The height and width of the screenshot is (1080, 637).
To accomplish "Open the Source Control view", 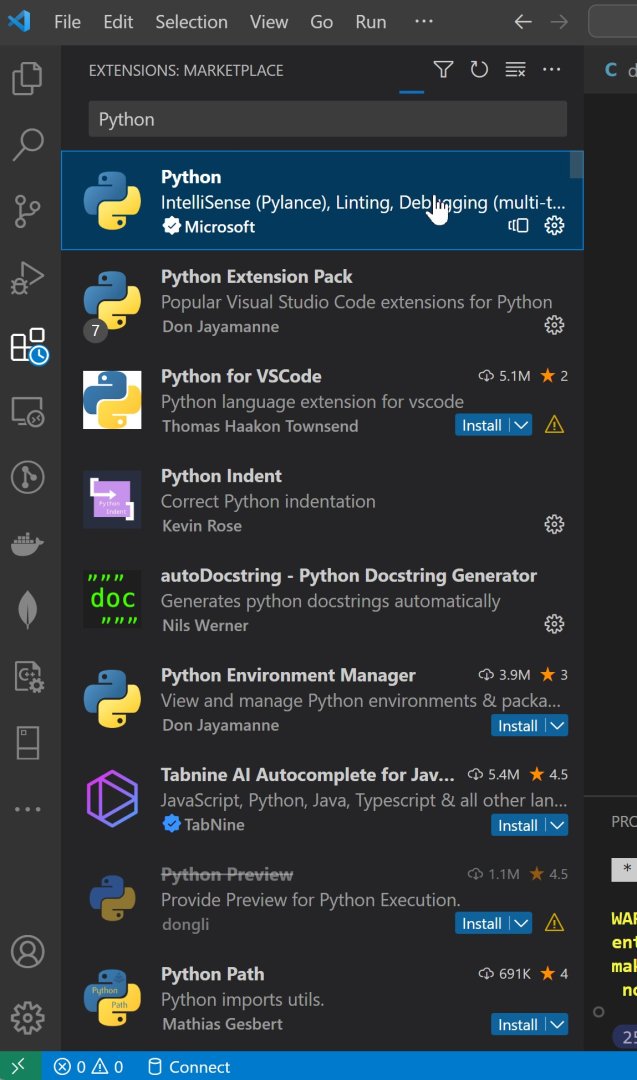I will (28, 211).
